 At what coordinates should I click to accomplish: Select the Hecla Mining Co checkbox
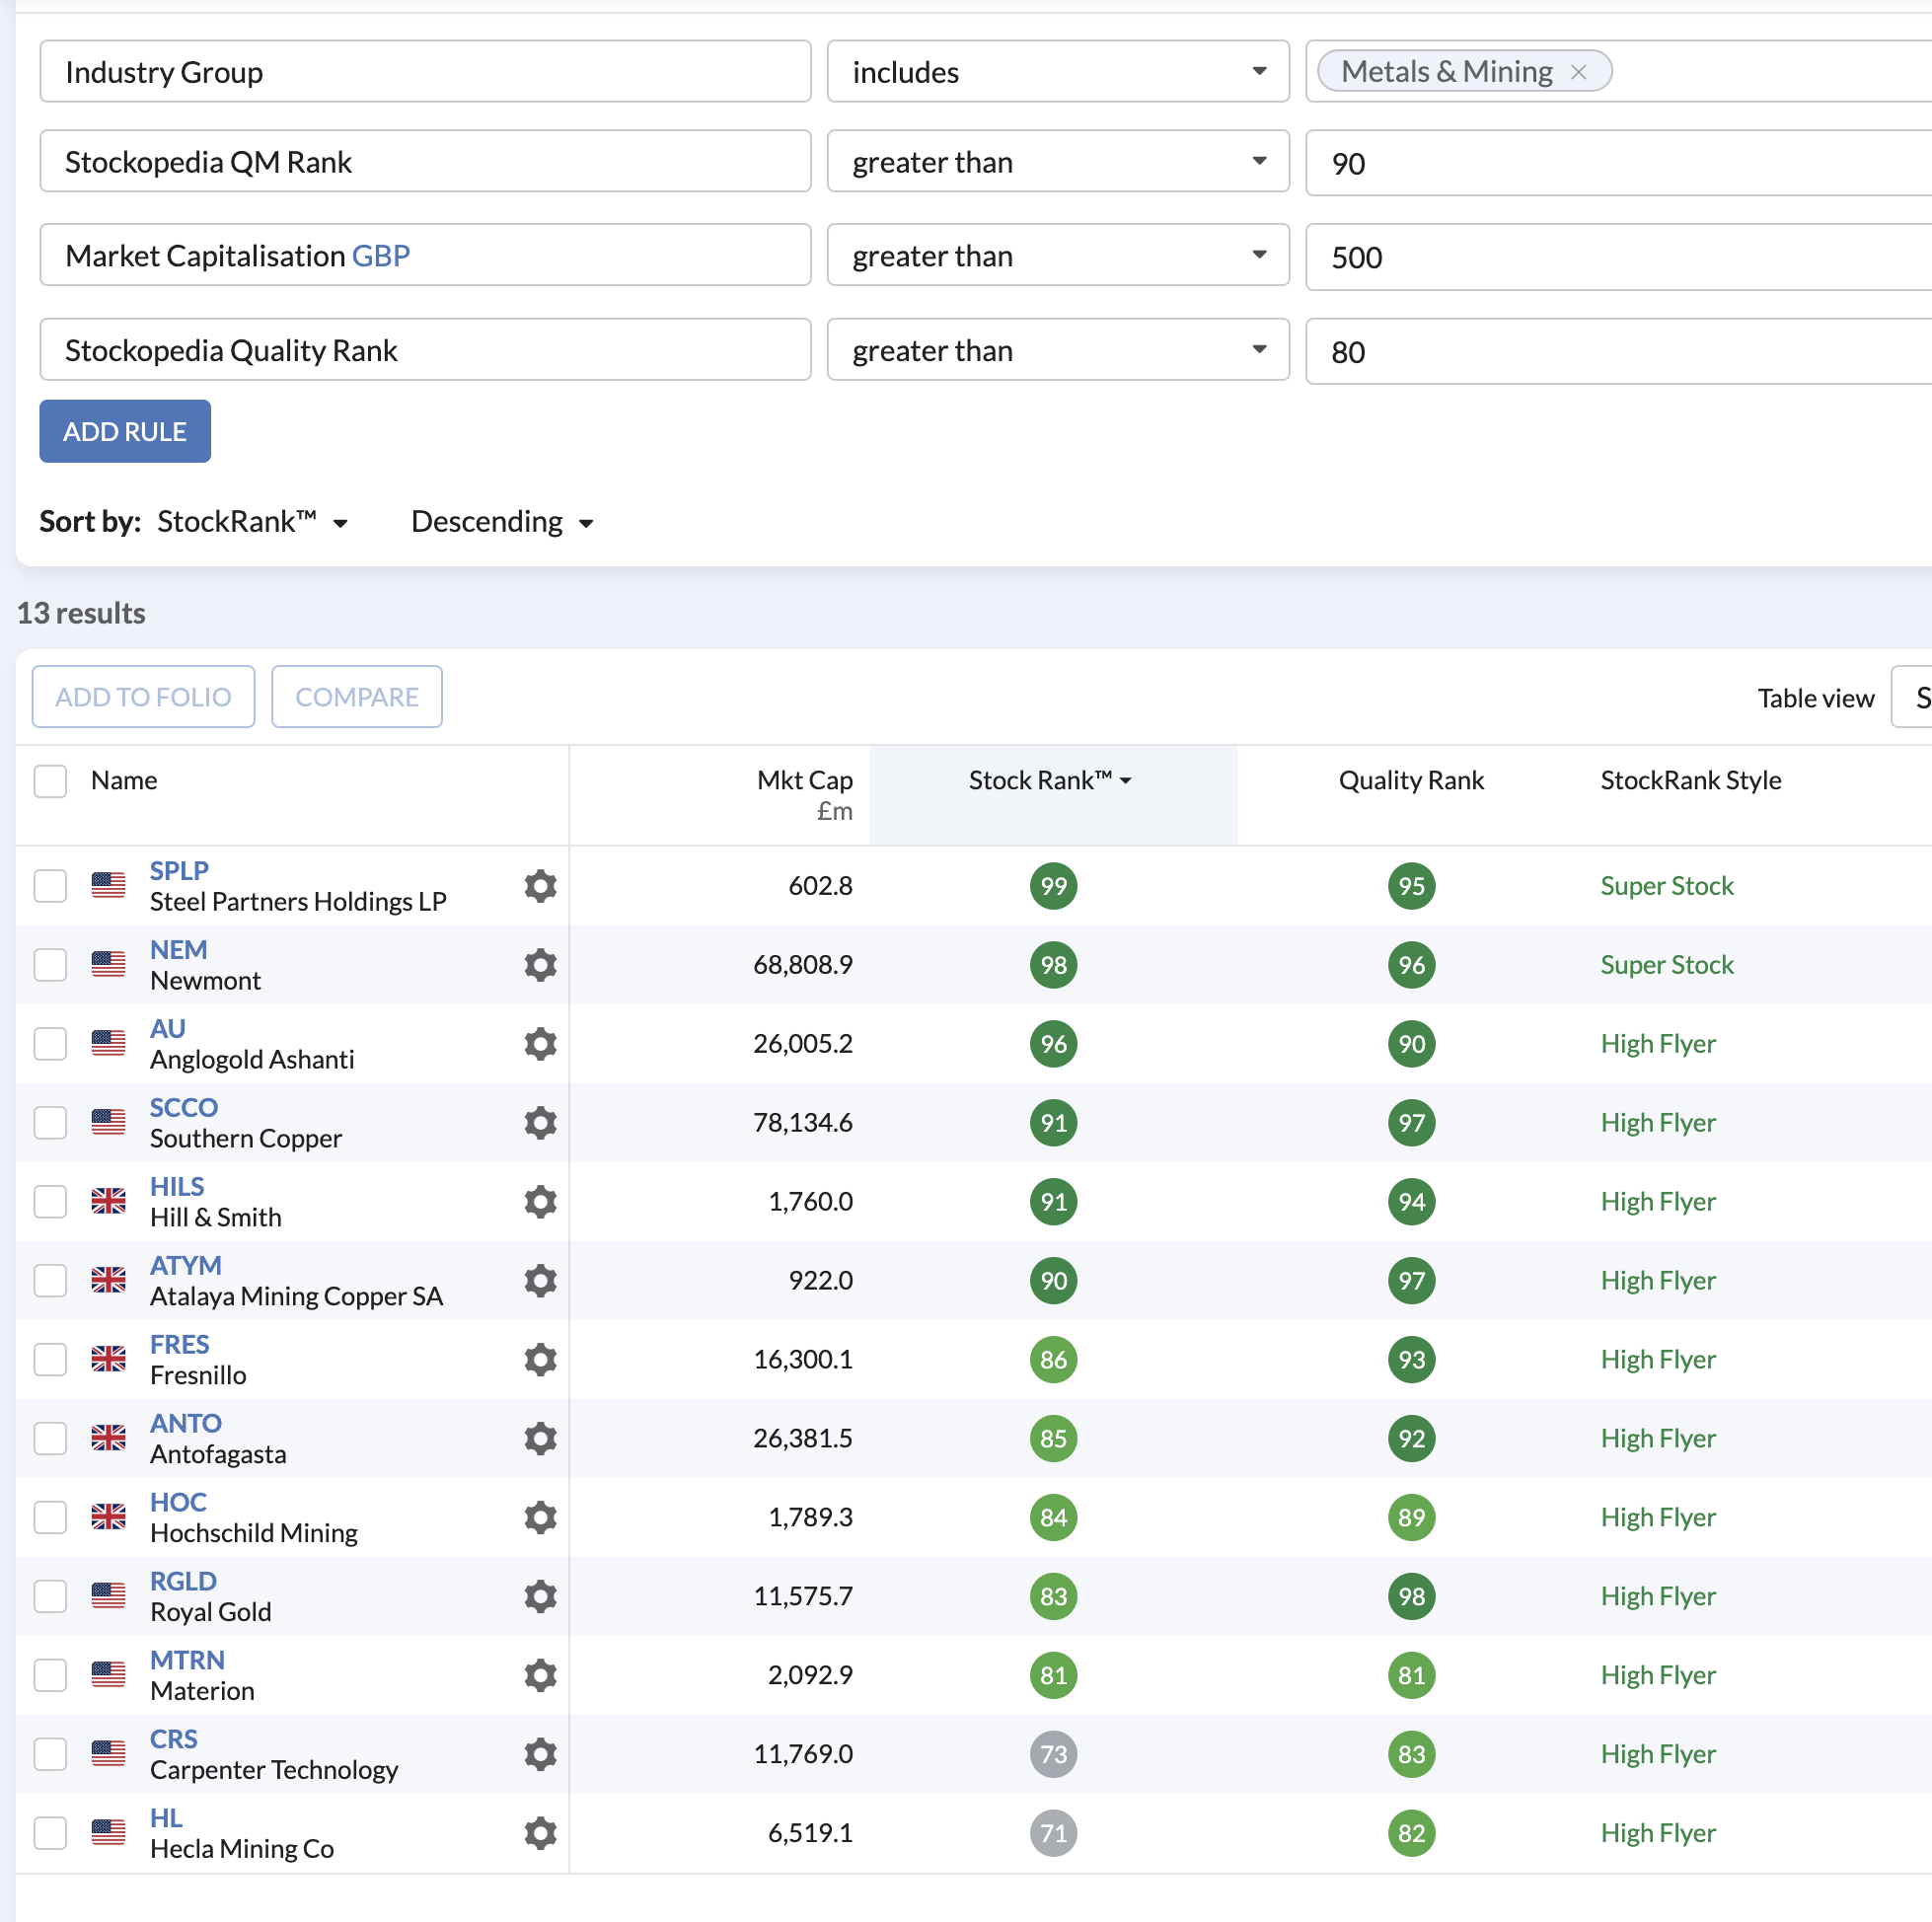[x=50, y=1834]
